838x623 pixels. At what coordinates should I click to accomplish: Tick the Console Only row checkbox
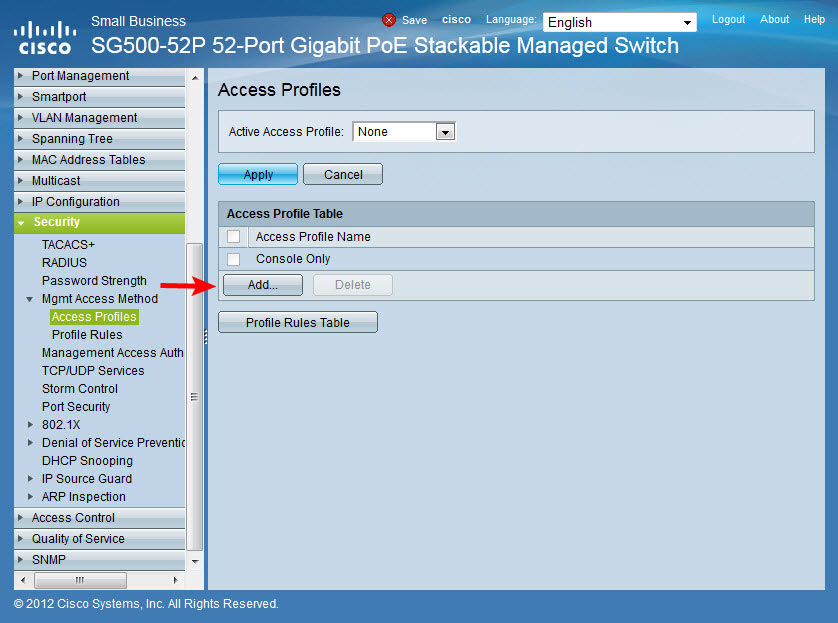click(234, 259)
